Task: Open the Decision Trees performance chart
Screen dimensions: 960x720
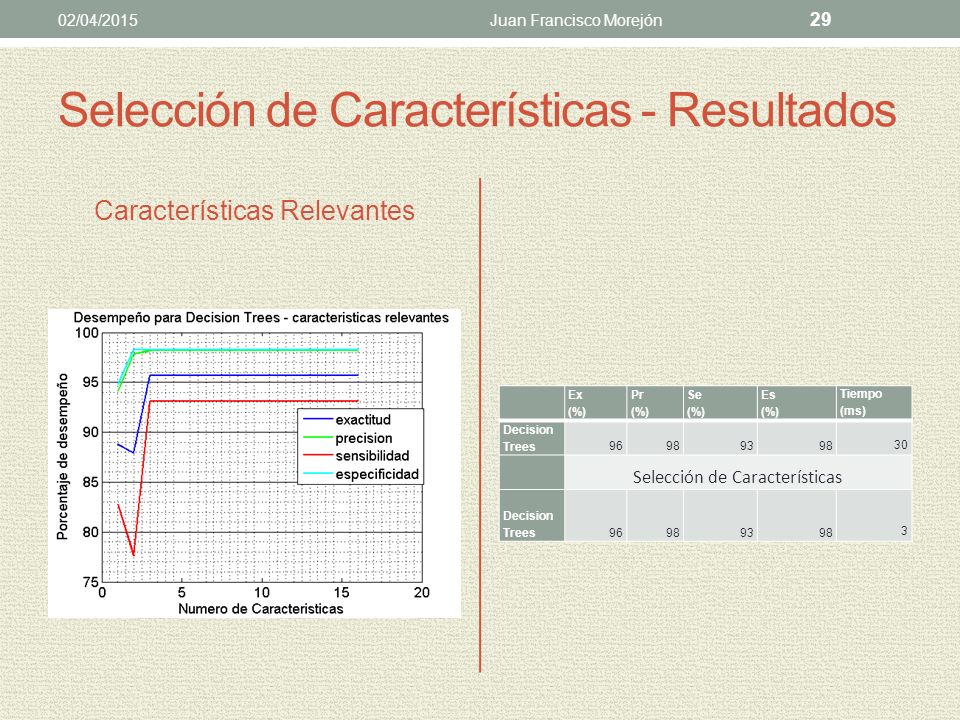Action: tap(254, 463)
